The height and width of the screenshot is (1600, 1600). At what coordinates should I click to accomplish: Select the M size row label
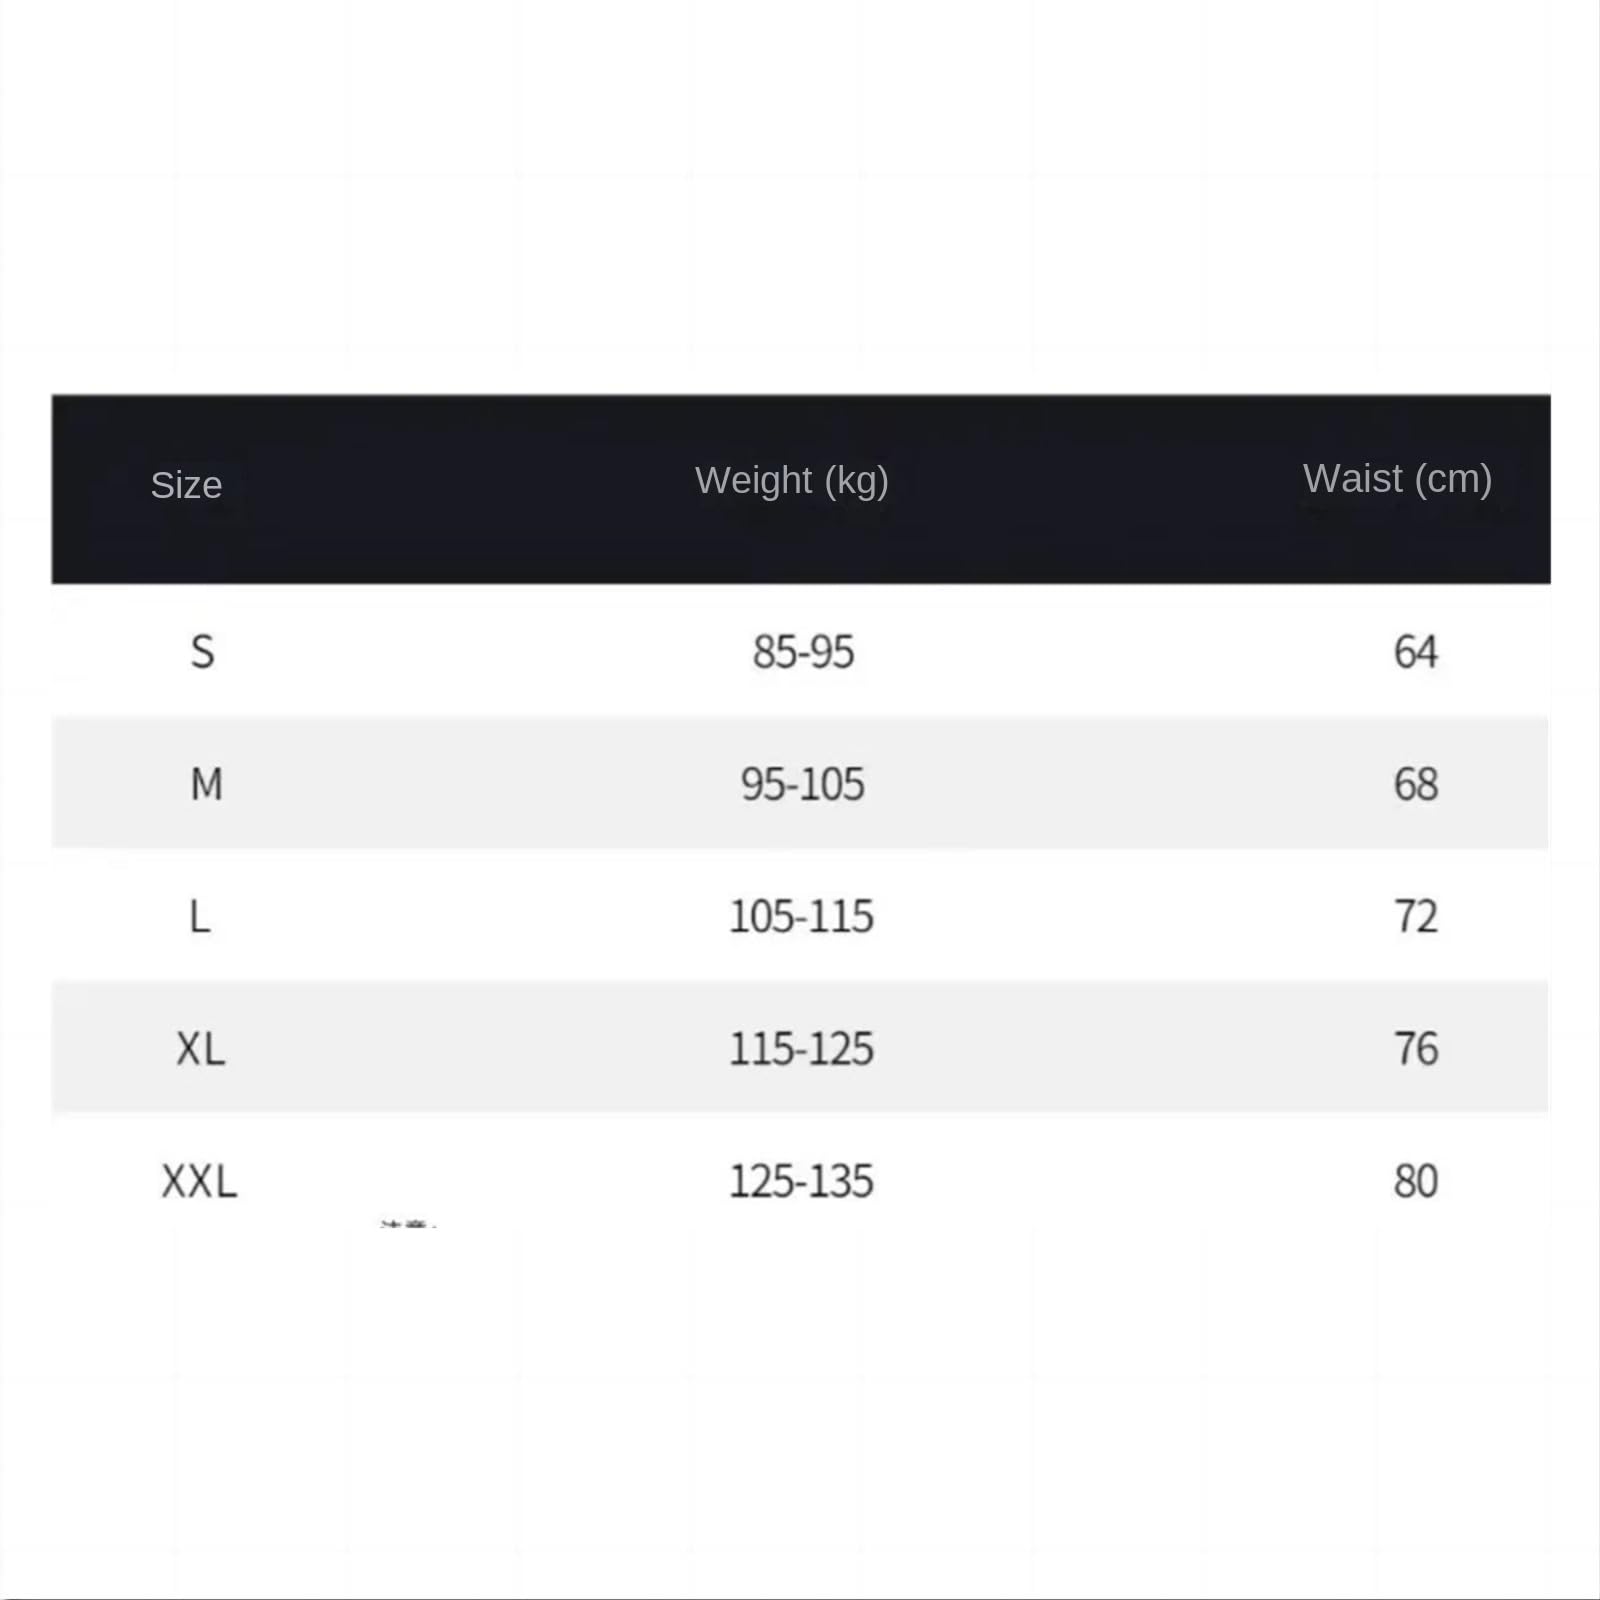[x=206, y=784]
